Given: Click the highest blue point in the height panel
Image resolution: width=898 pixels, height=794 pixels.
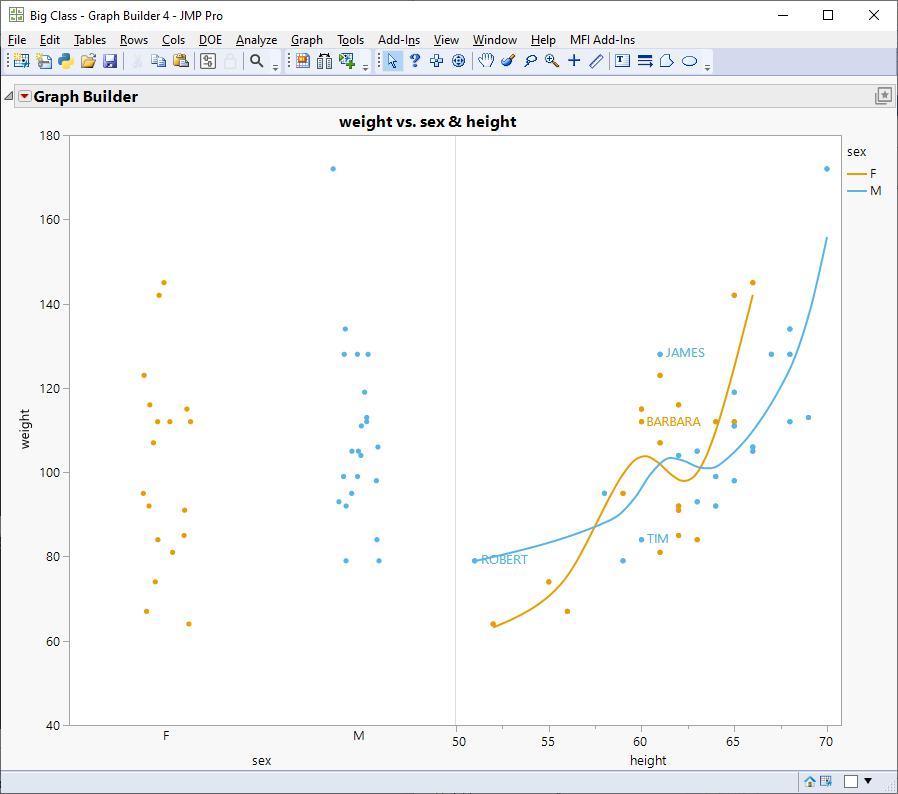Looking at the screenshot, I should click(x=827, y=169).
